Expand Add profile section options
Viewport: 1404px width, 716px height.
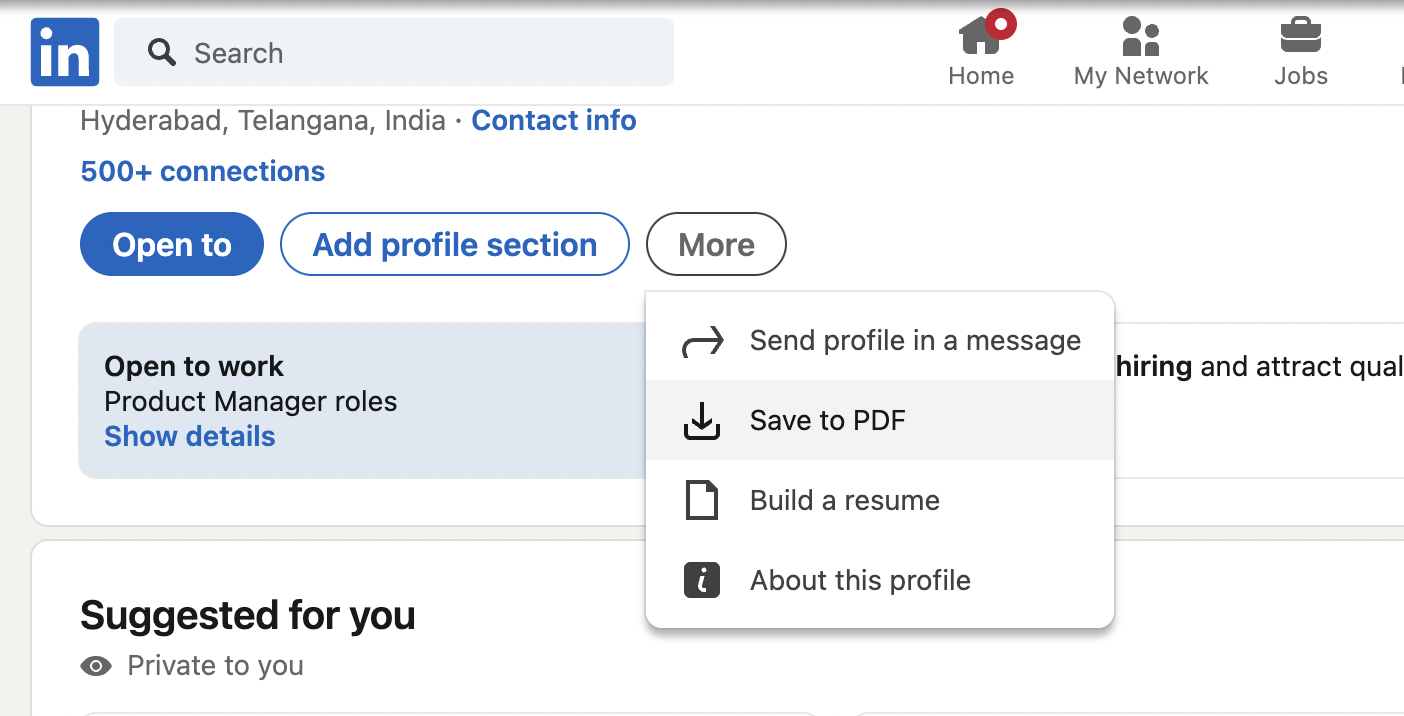point(455,244)
